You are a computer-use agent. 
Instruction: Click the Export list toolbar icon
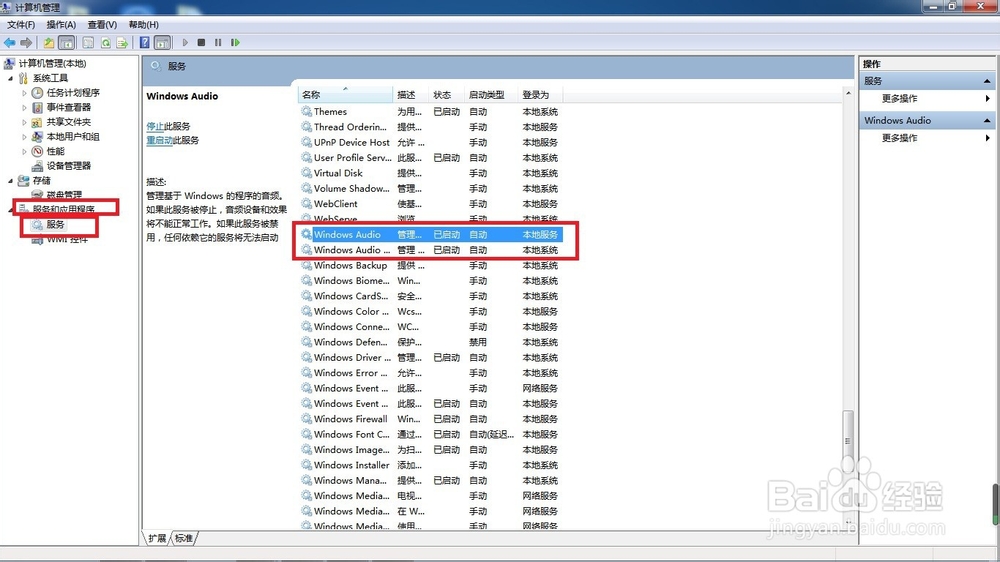click(122, 43)
